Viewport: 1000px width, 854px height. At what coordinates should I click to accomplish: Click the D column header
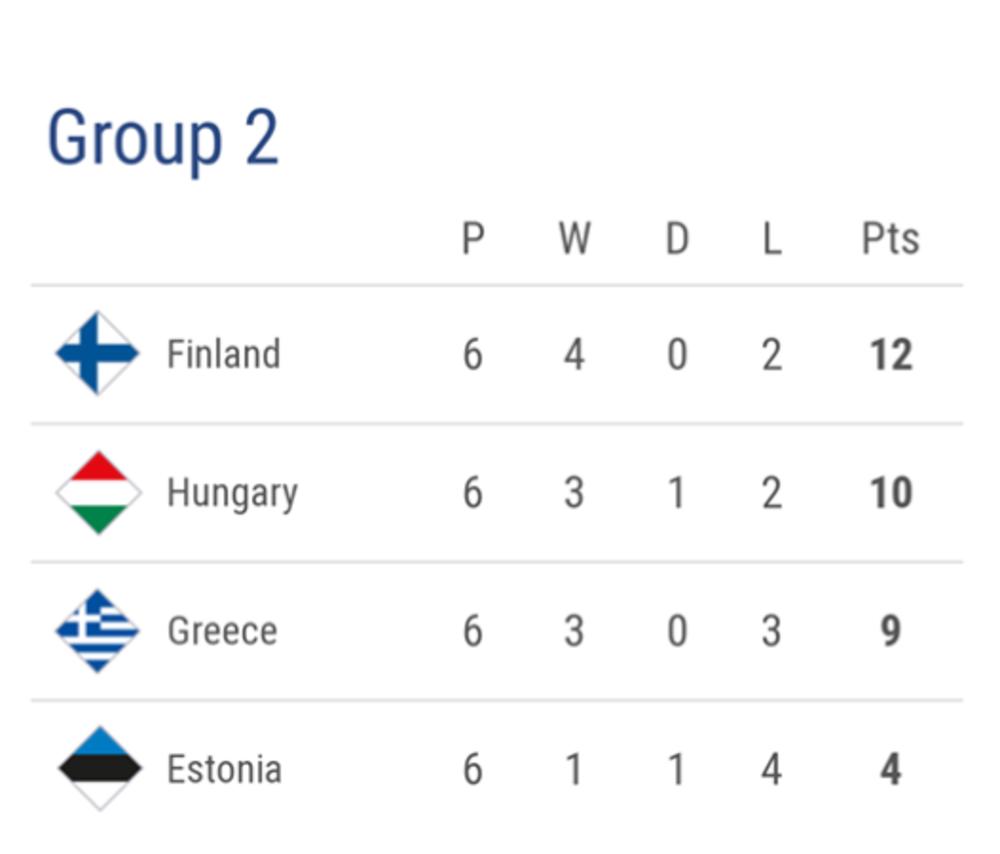pyautogui.click(x=677, y=239)
